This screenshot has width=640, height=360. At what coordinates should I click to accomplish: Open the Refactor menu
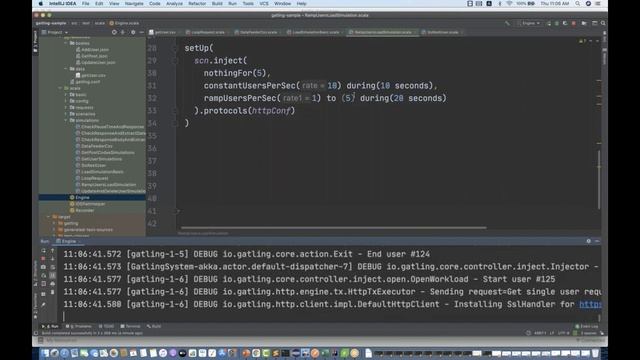(x=197, y=4)
